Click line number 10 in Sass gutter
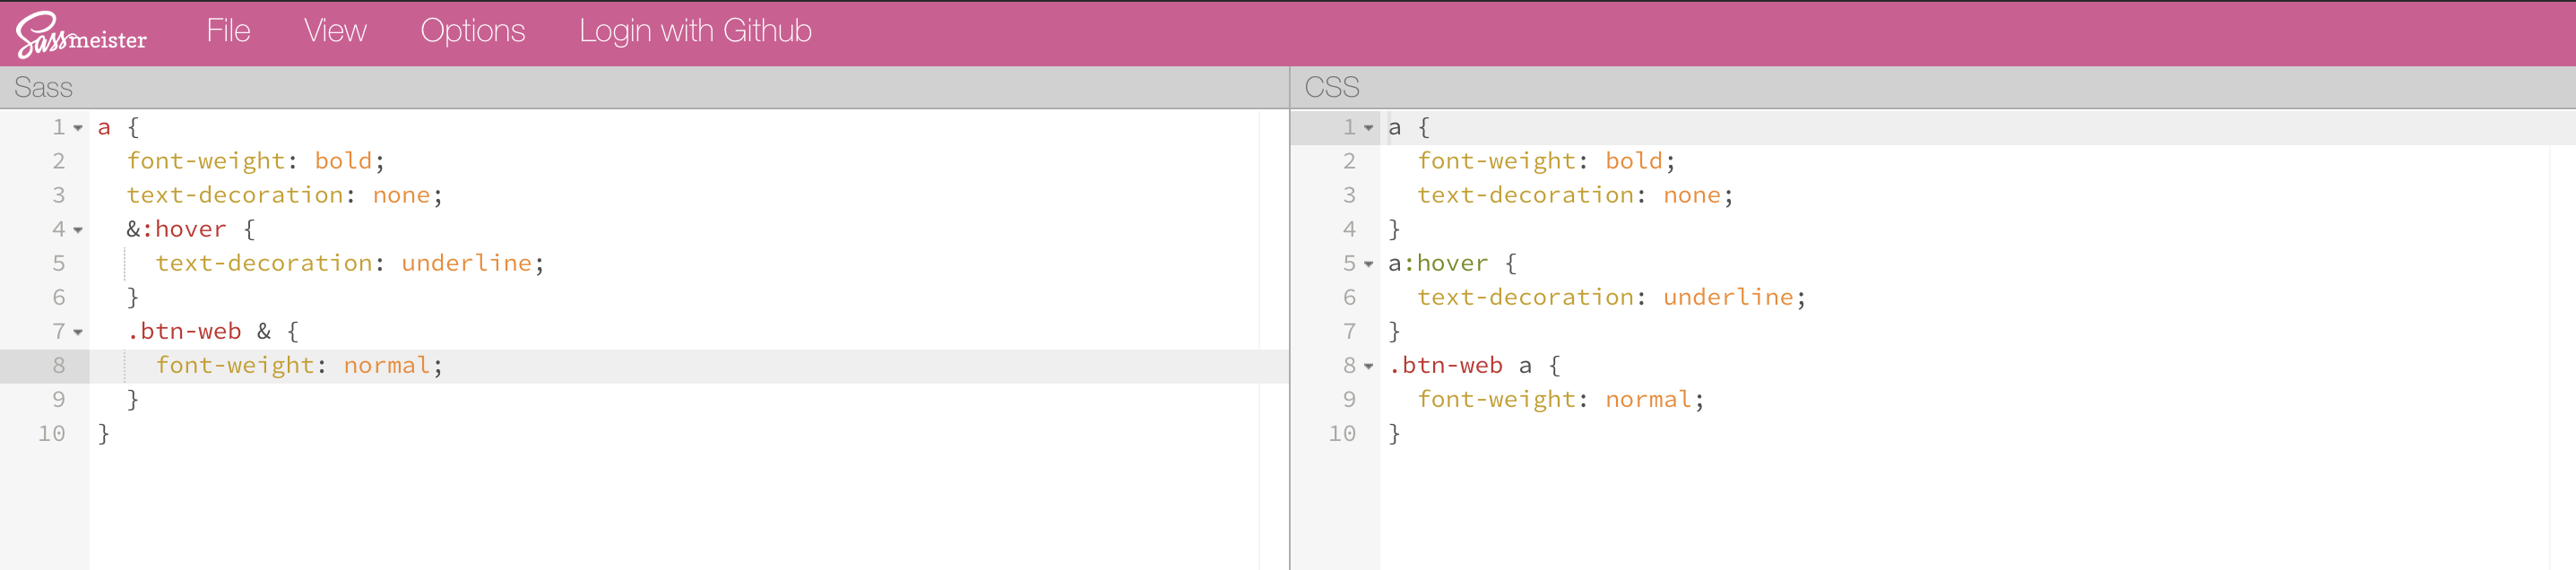The image size is (2576, 570). [x=52, y=433]
